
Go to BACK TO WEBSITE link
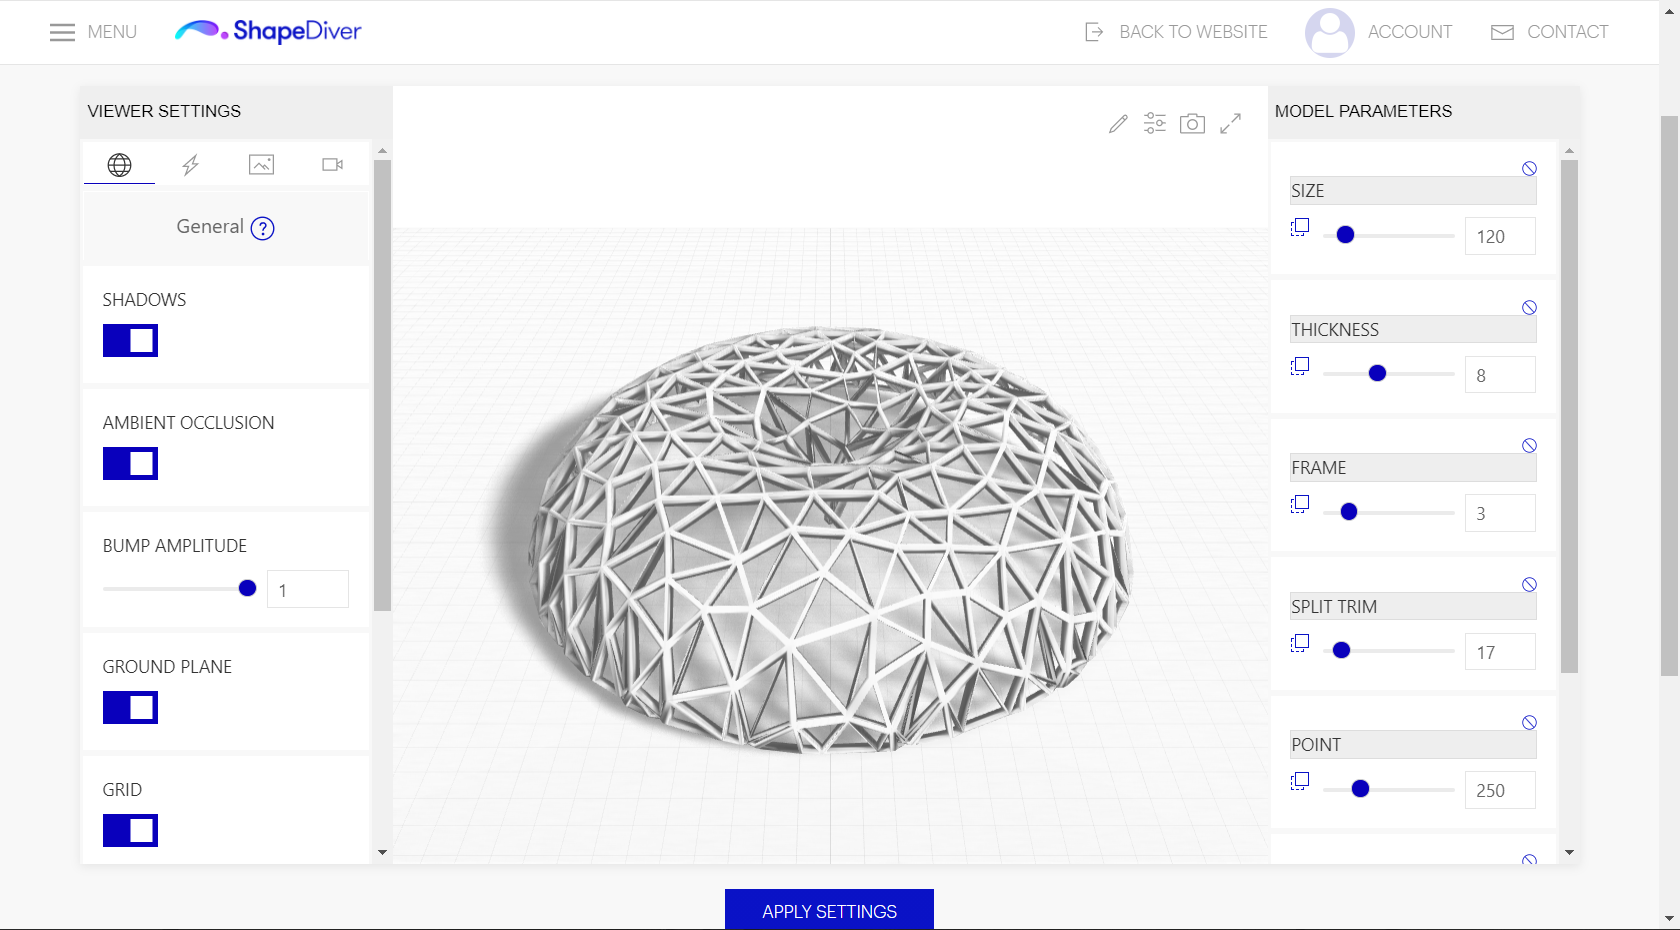(1176, 32)
